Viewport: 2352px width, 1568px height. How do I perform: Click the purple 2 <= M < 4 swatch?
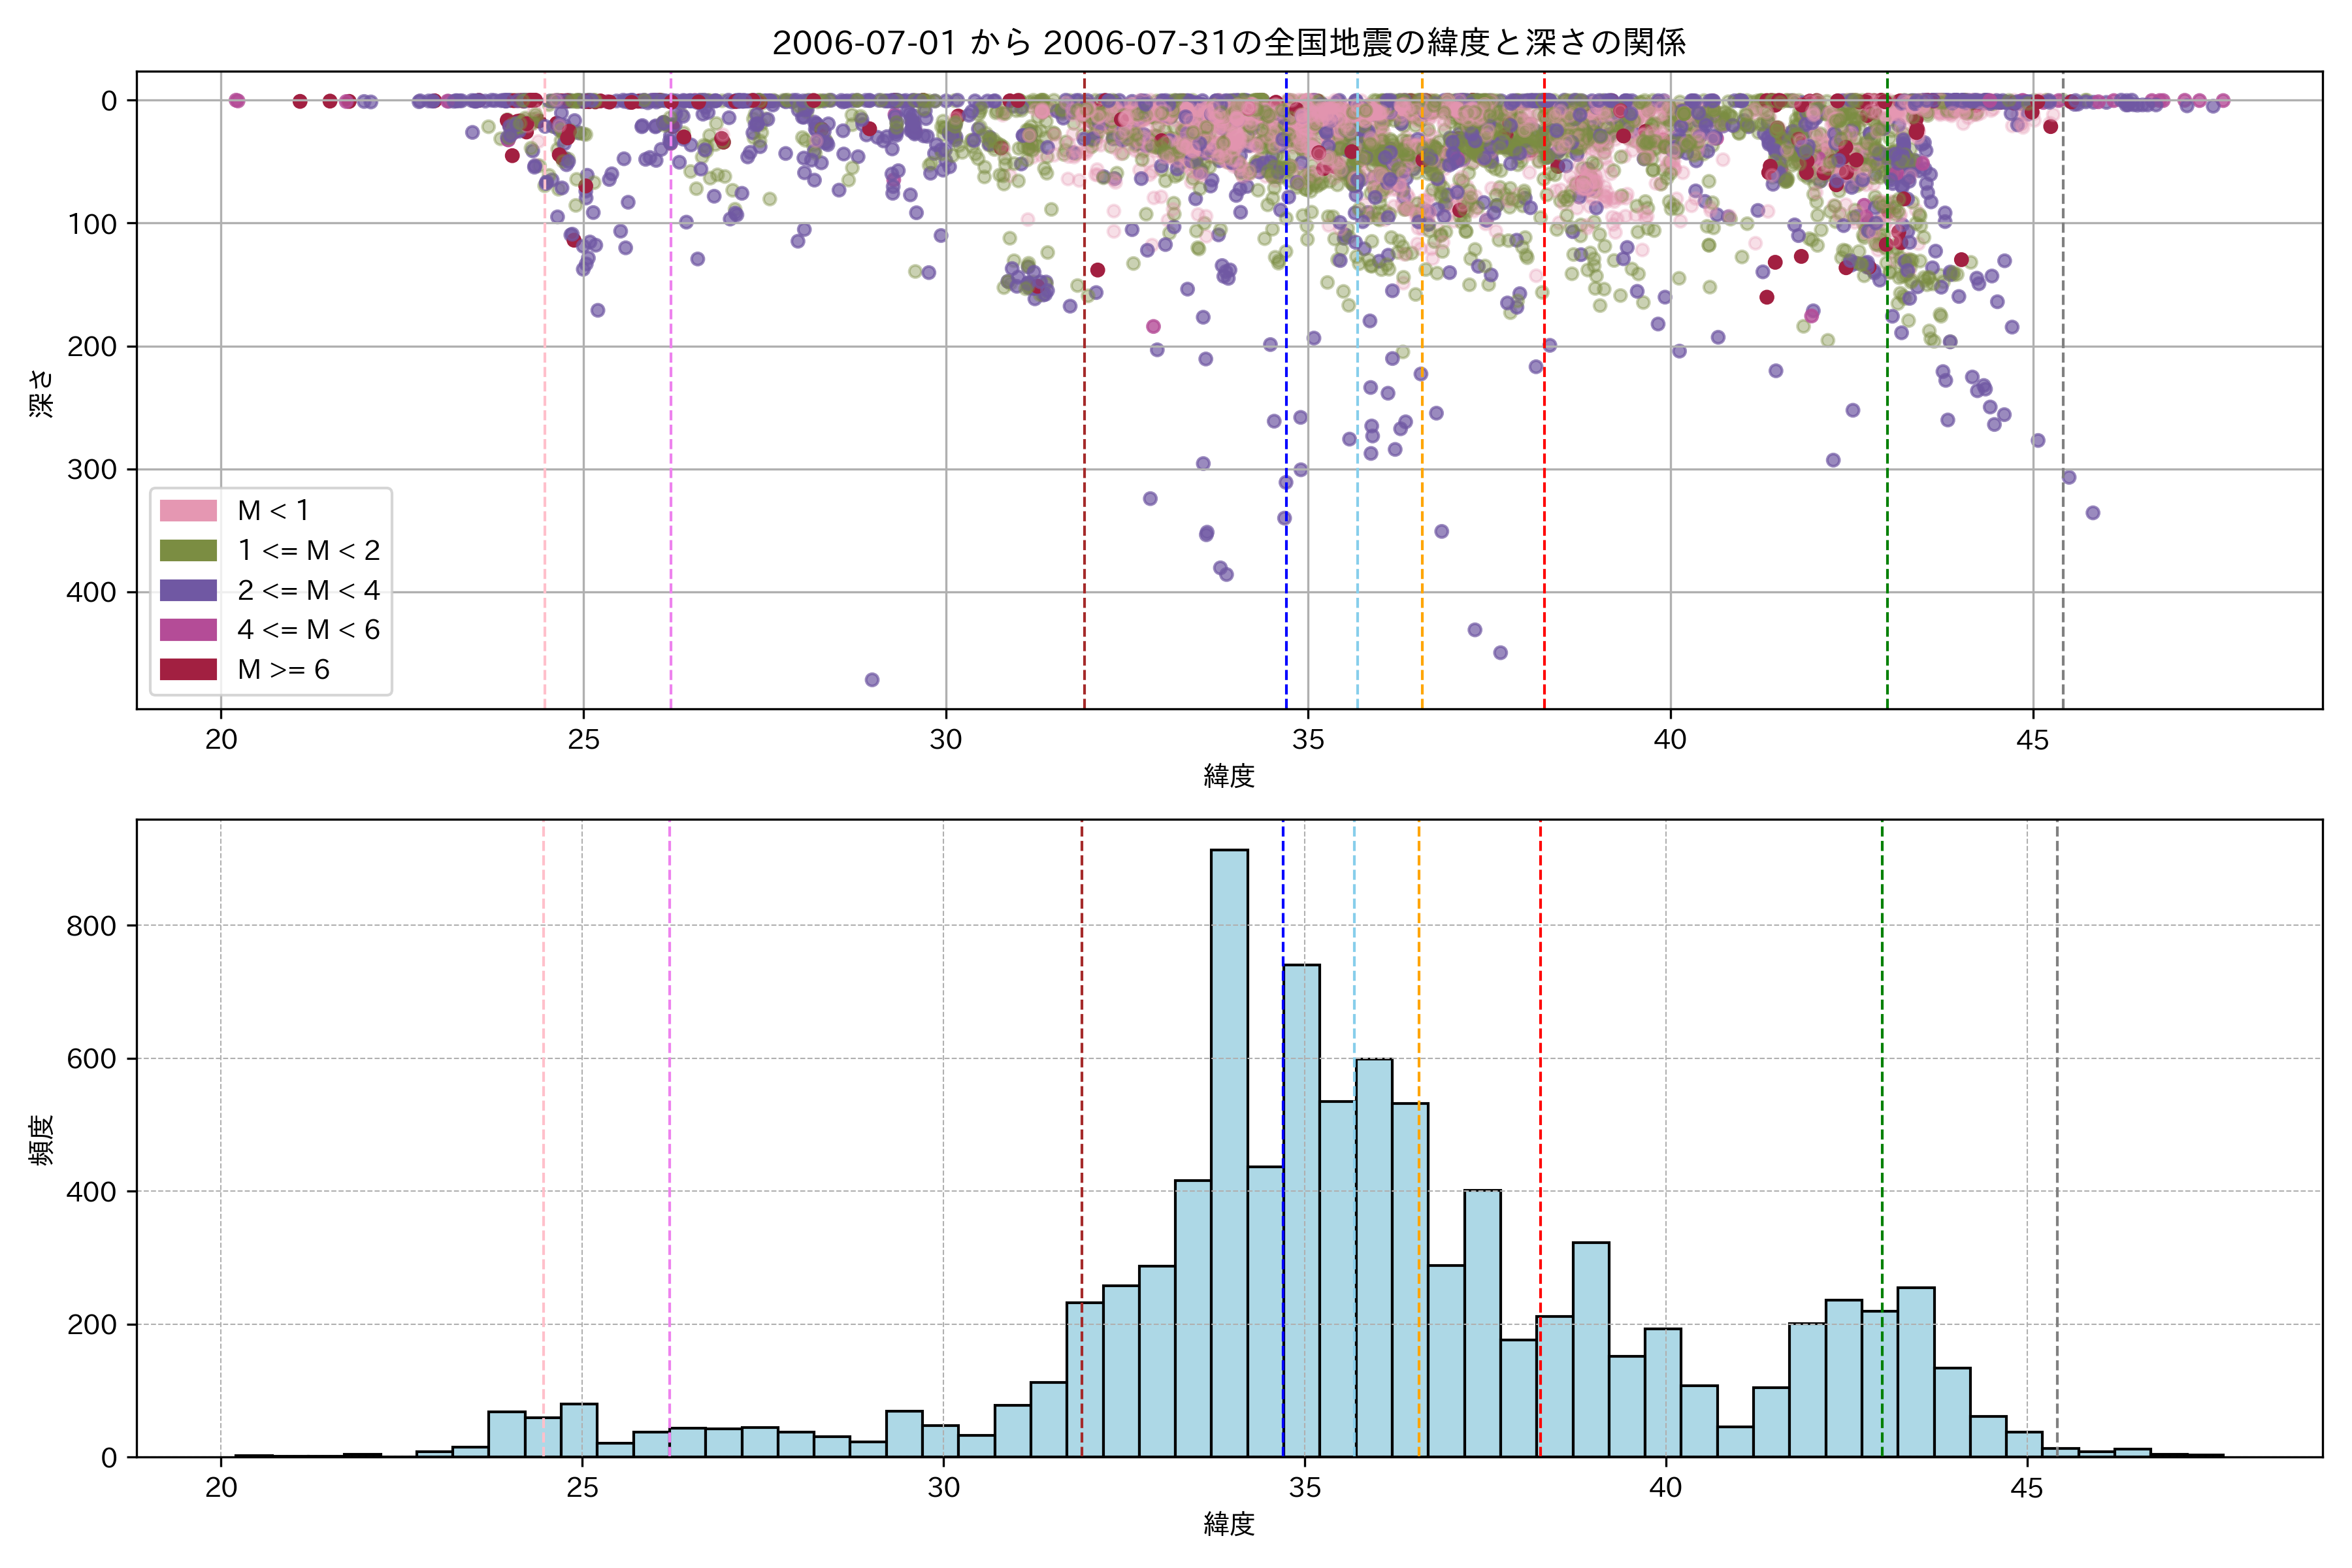click(188, 590)
